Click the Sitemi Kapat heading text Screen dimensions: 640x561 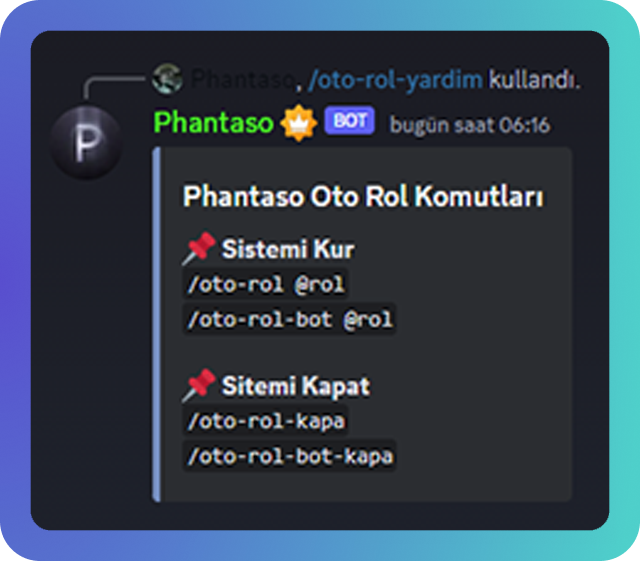296,386
